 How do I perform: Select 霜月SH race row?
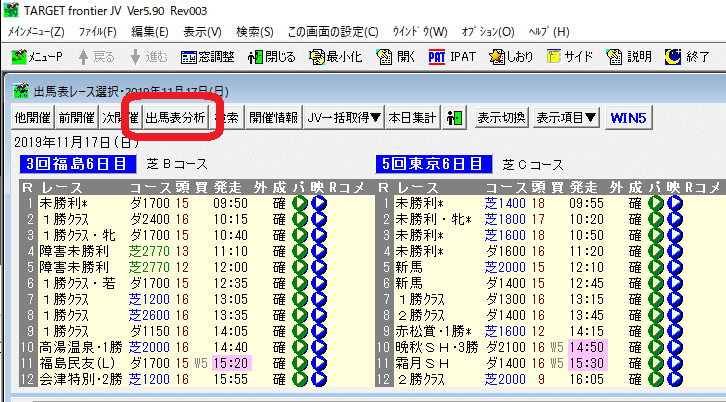click(551, 364)
